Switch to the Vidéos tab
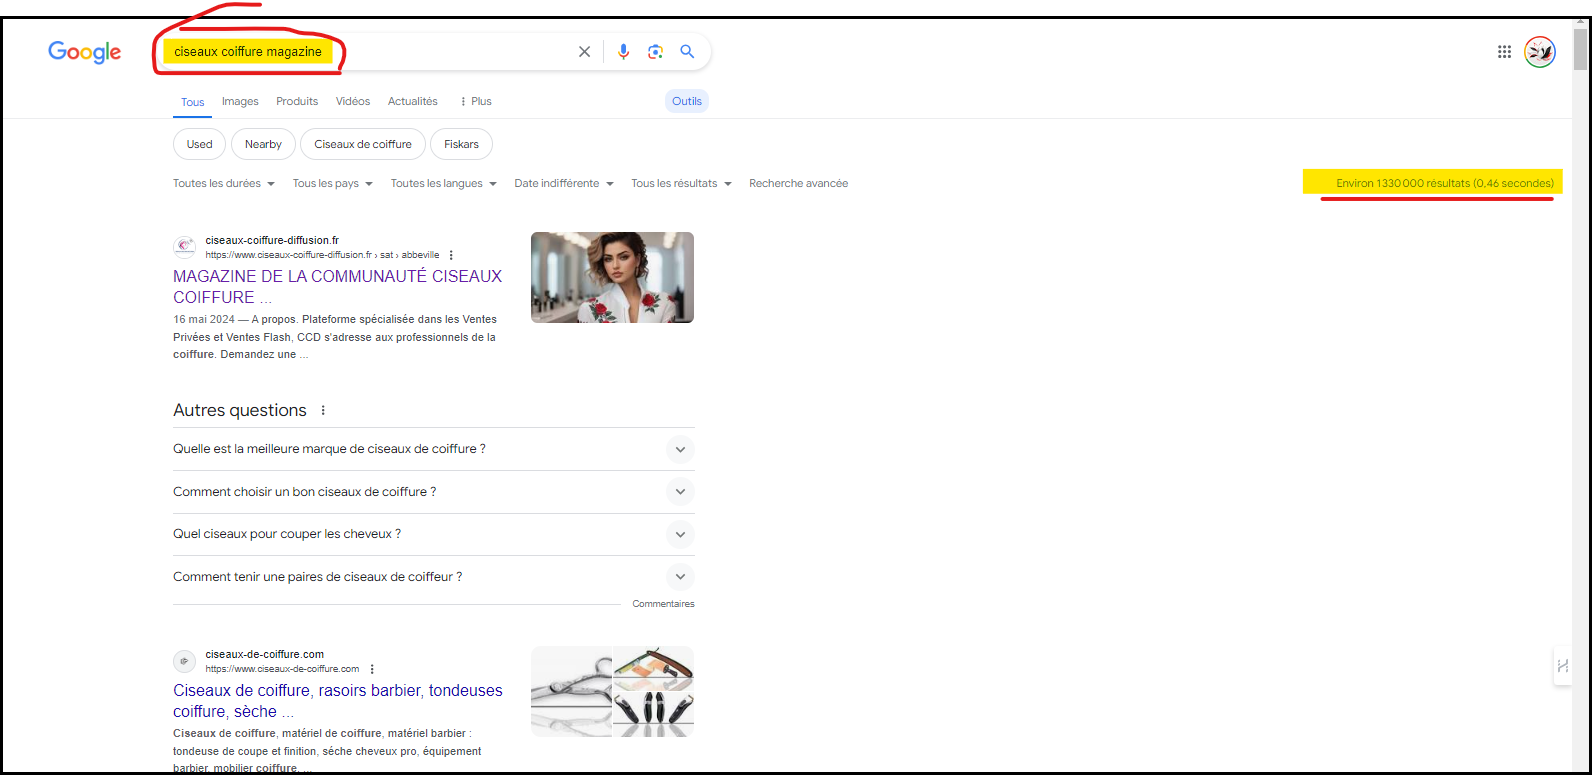 tap(353, 101)
